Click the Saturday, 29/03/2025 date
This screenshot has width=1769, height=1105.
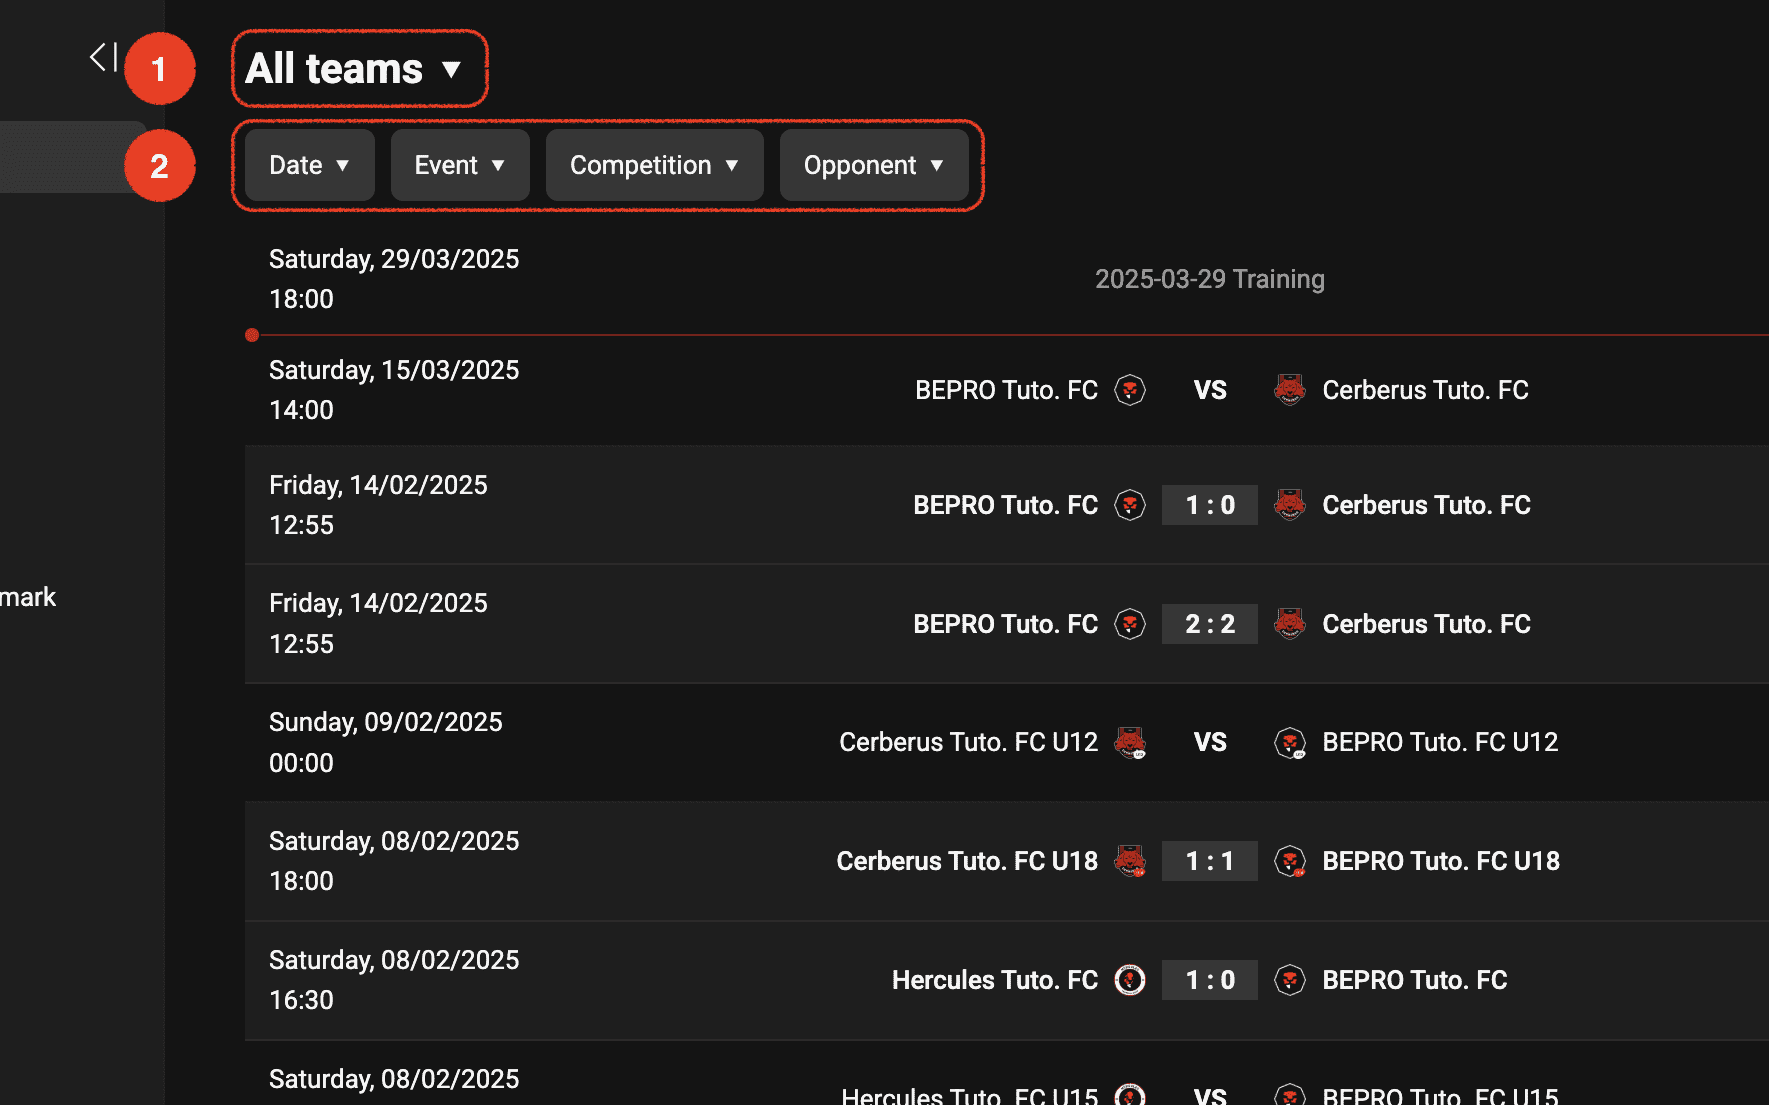394,259
